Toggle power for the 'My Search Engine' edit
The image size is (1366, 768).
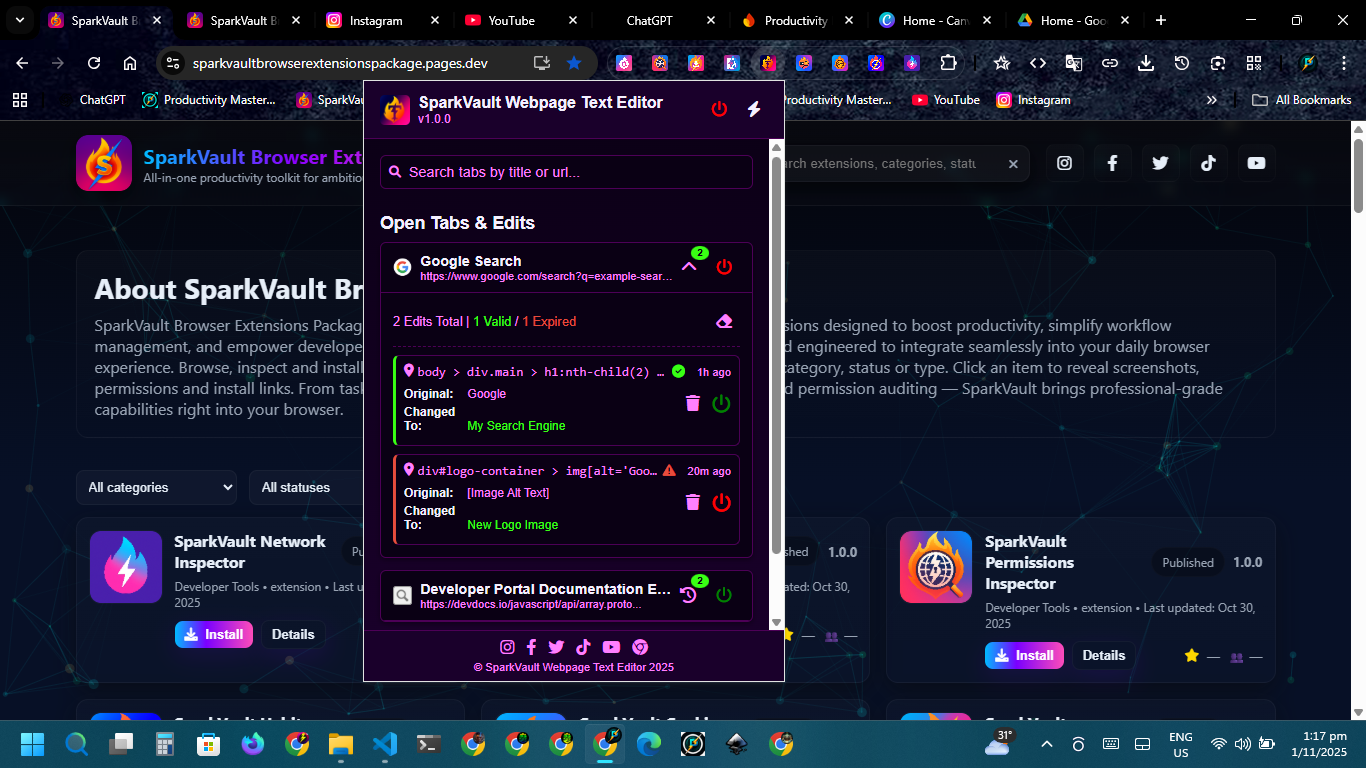721,403
